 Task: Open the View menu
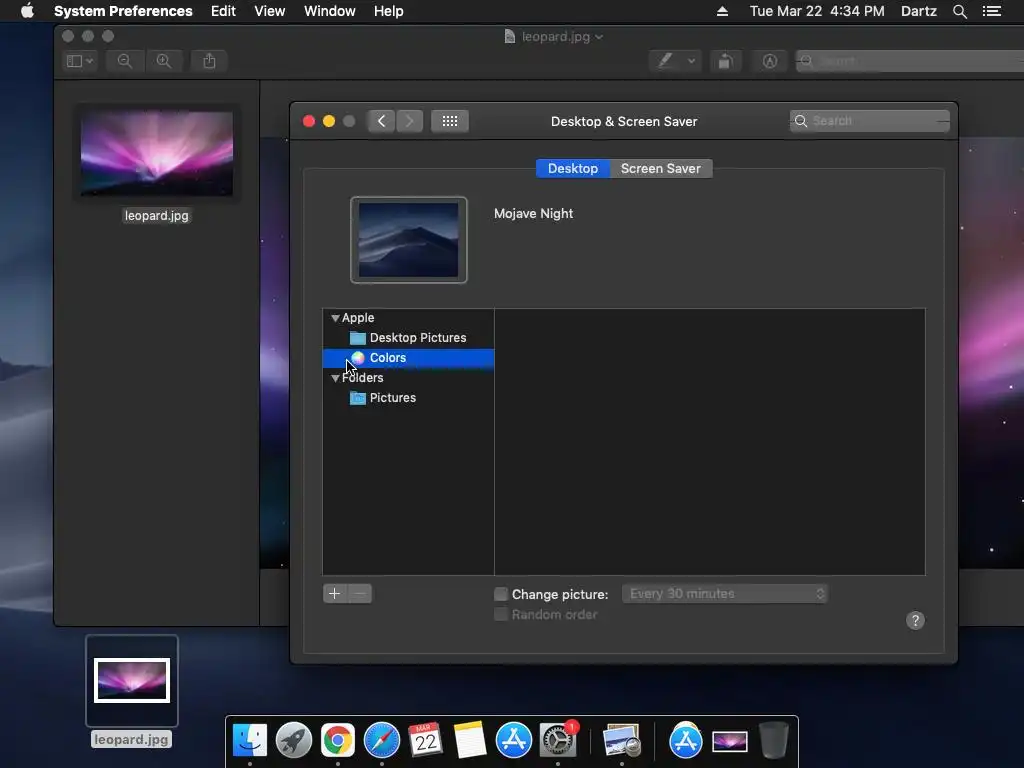point(269,11)
